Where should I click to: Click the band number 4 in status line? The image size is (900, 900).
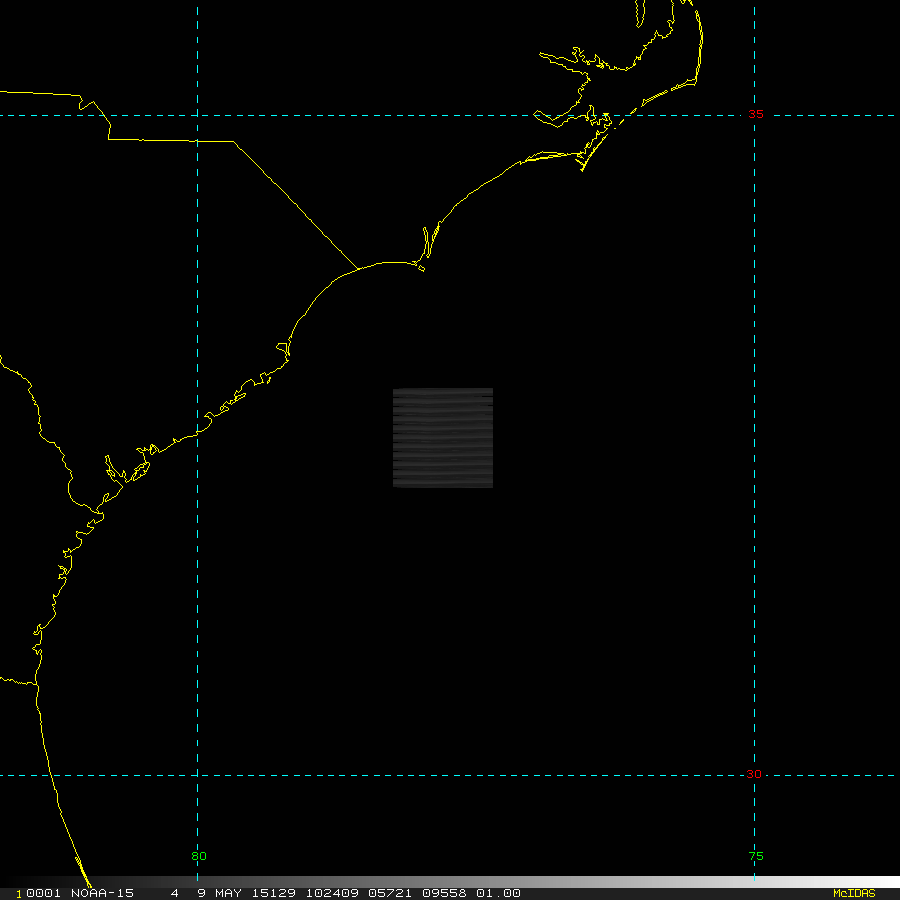pos(174,893)
